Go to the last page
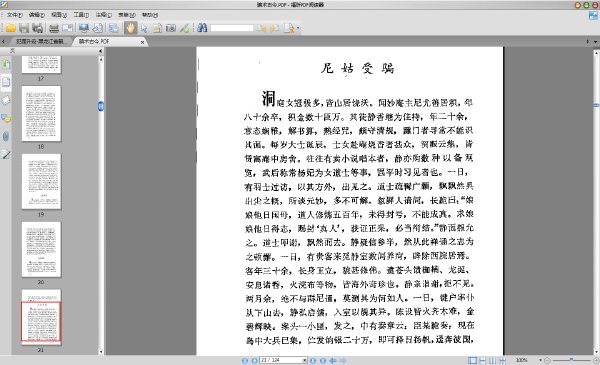 pos(323,360)
